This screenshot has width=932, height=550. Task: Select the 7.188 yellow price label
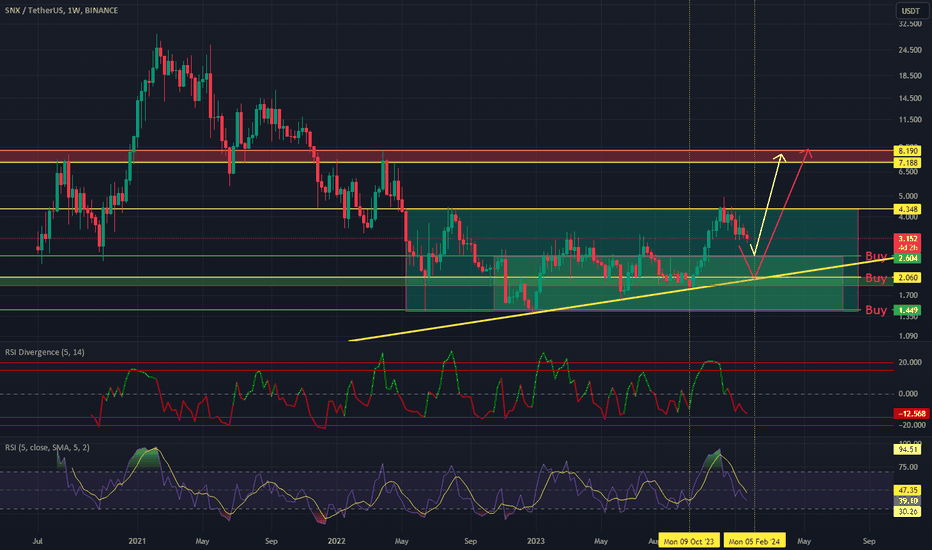[x=908, y=162]
